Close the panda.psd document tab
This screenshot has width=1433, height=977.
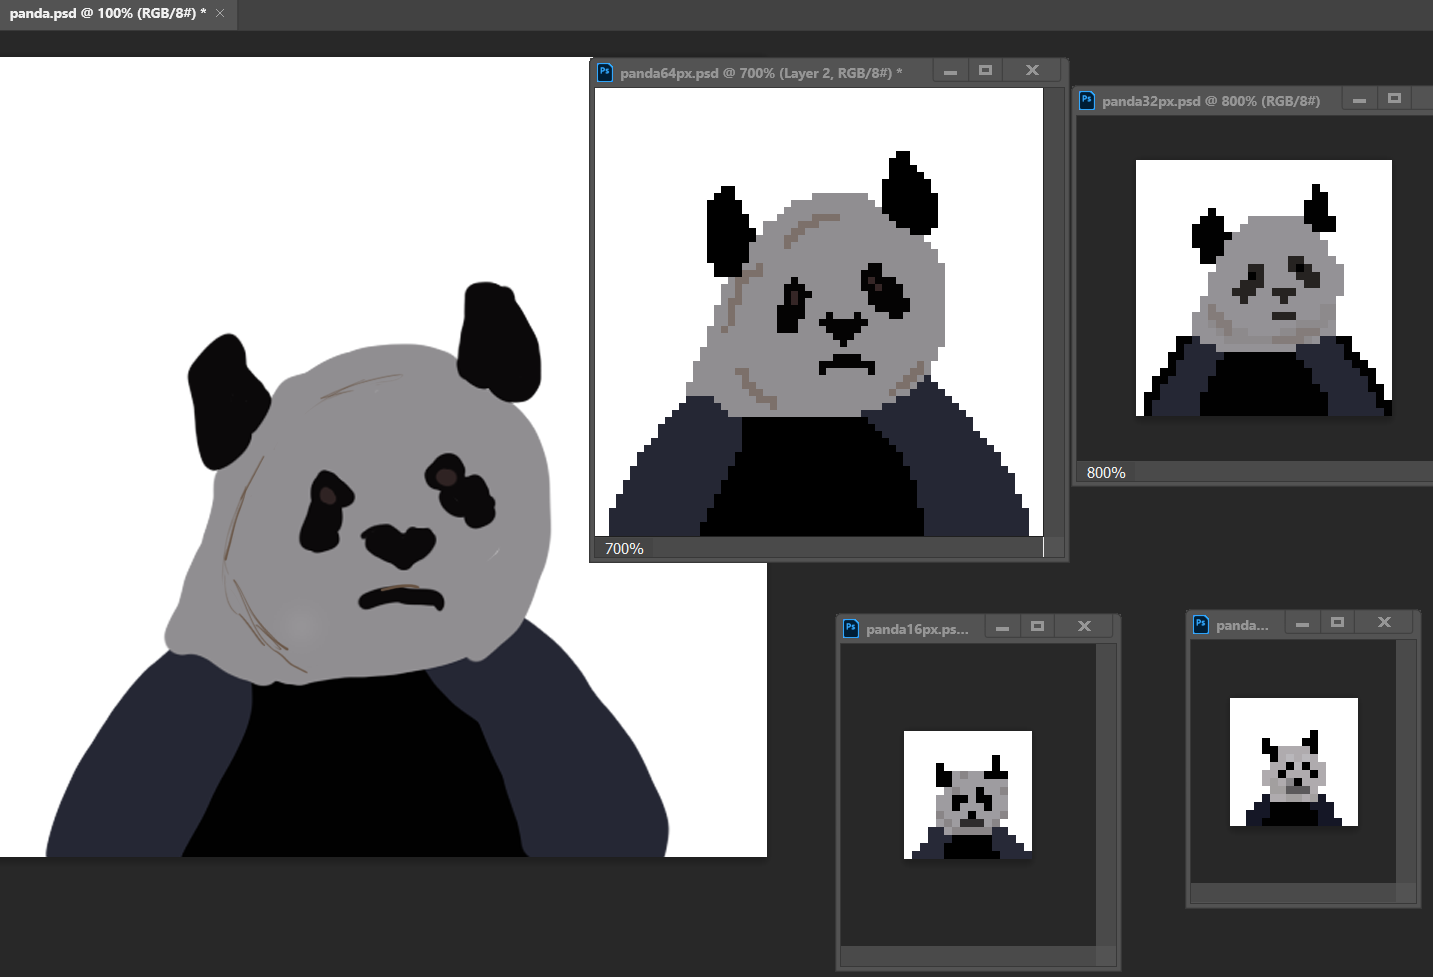point(220,14)
